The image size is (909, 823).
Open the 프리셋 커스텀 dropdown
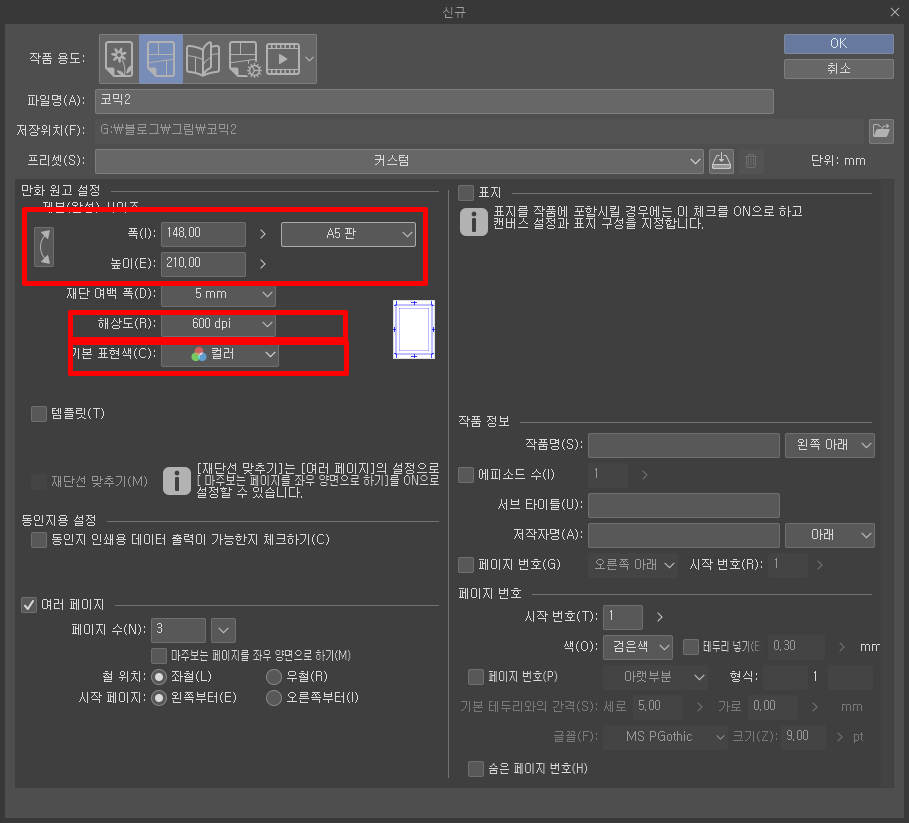[399, 161]
